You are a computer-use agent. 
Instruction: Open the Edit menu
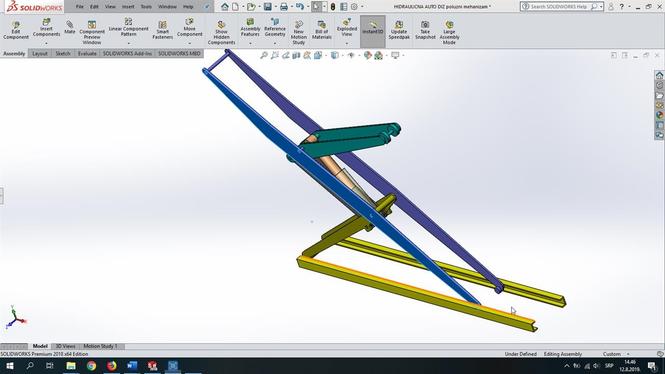pyautogui.click(x=94, y=7)
